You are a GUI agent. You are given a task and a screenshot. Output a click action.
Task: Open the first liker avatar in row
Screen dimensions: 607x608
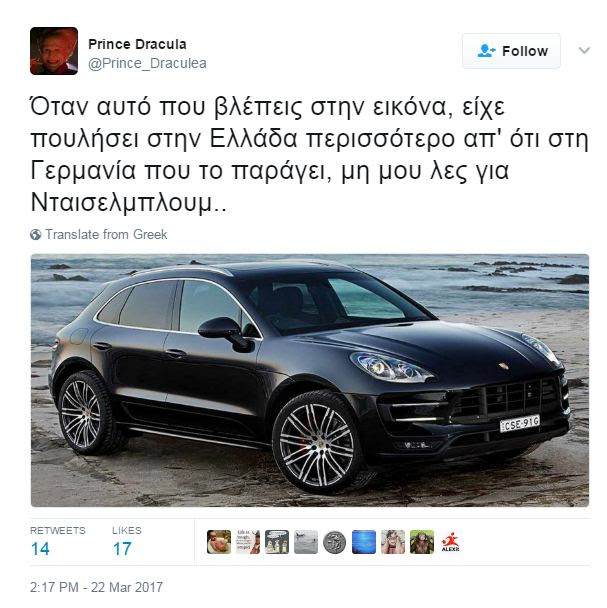219,542
